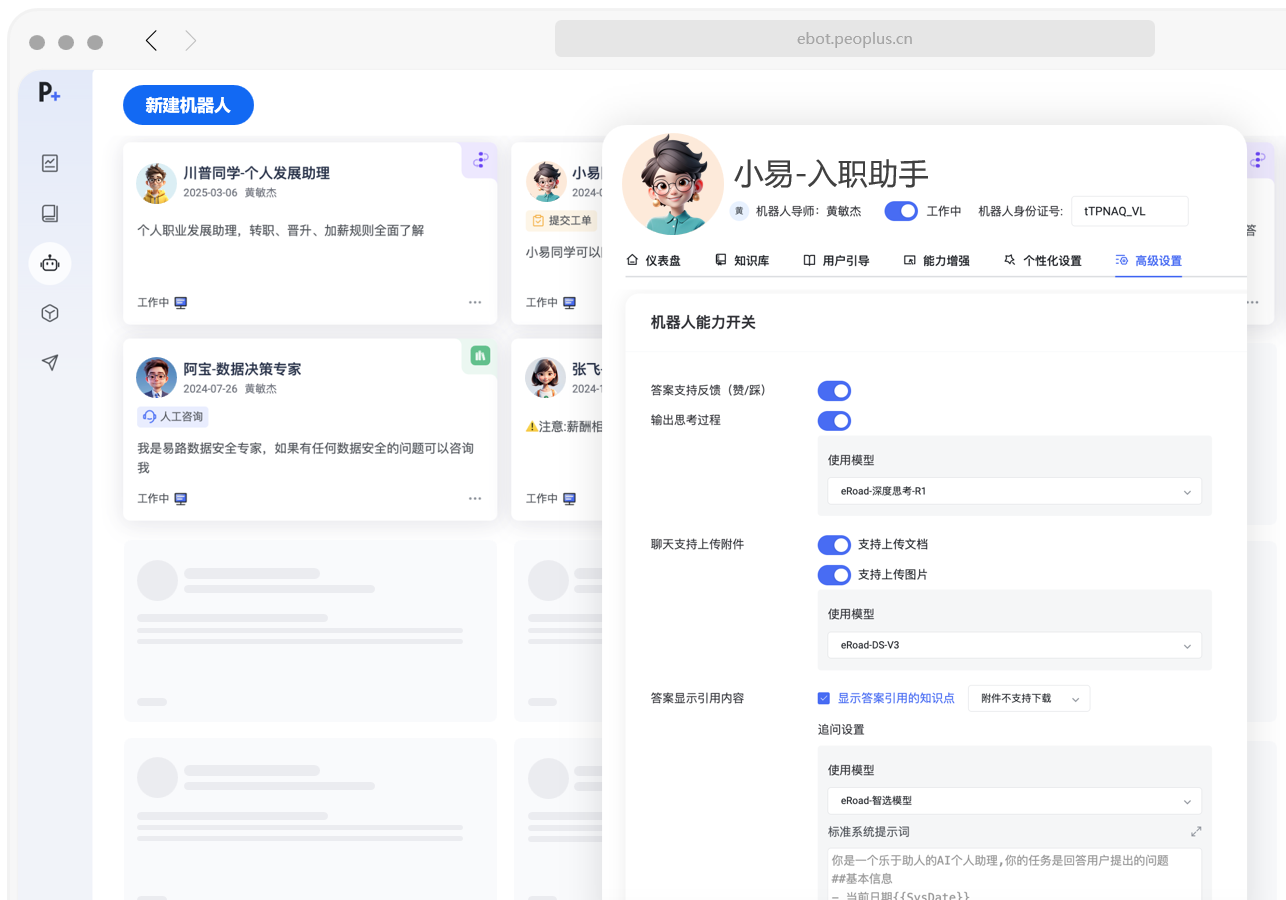Open the analytics chart icon in sidebar
1286x900 pixels.
pyautogui.click(x=50, y=163)
